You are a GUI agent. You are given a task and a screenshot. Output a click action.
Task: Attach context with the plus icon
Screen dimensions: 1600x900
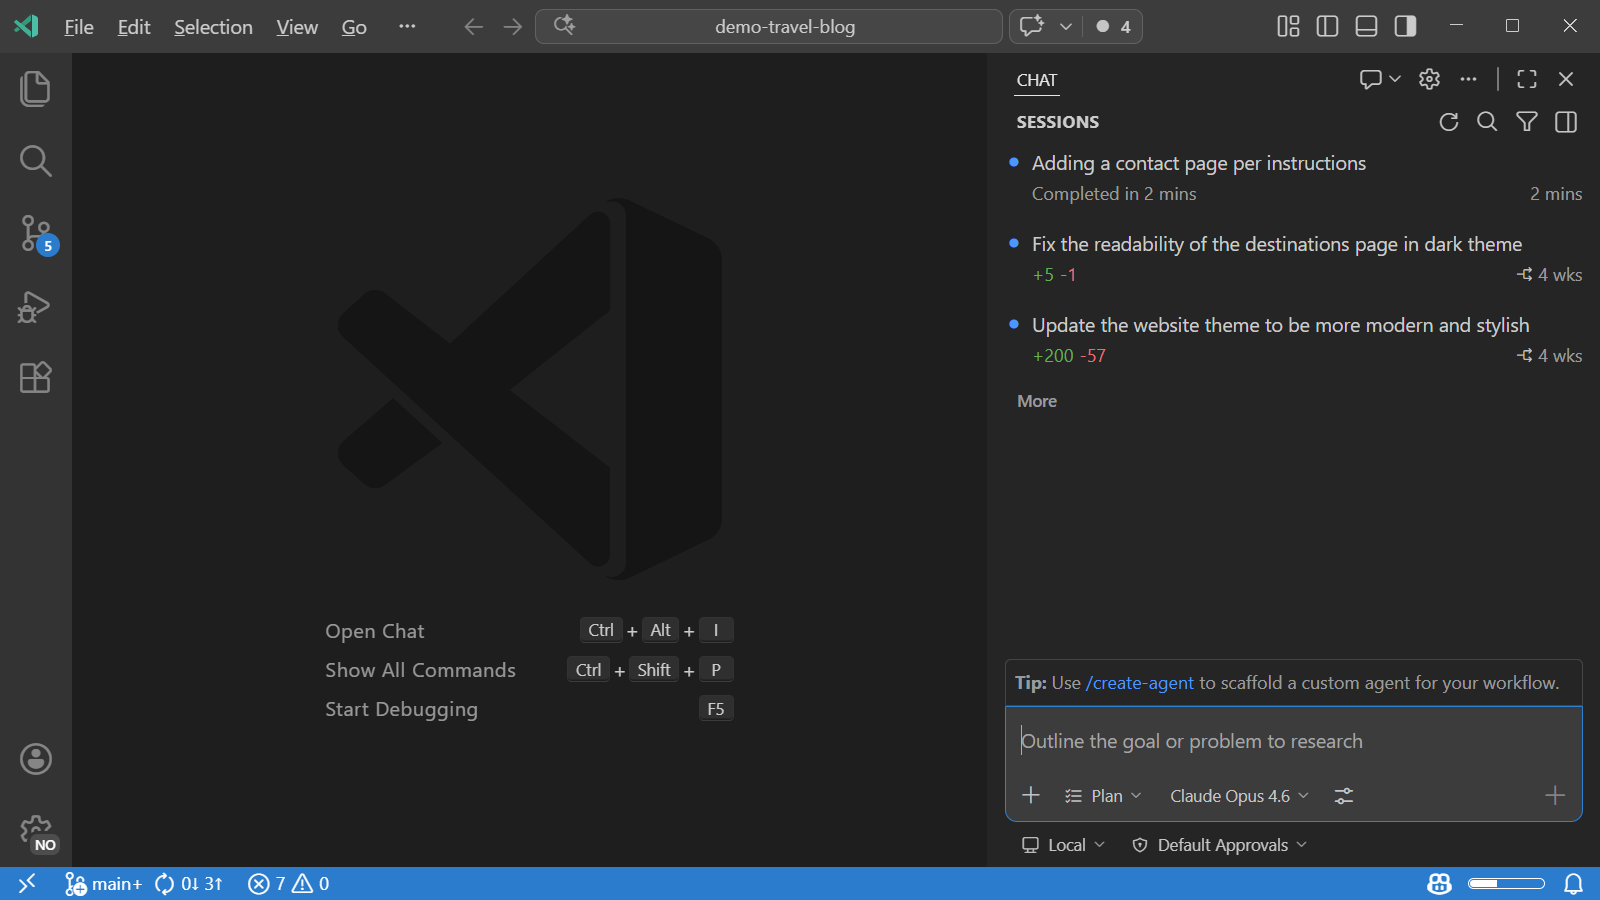(x=1031, y=795)
